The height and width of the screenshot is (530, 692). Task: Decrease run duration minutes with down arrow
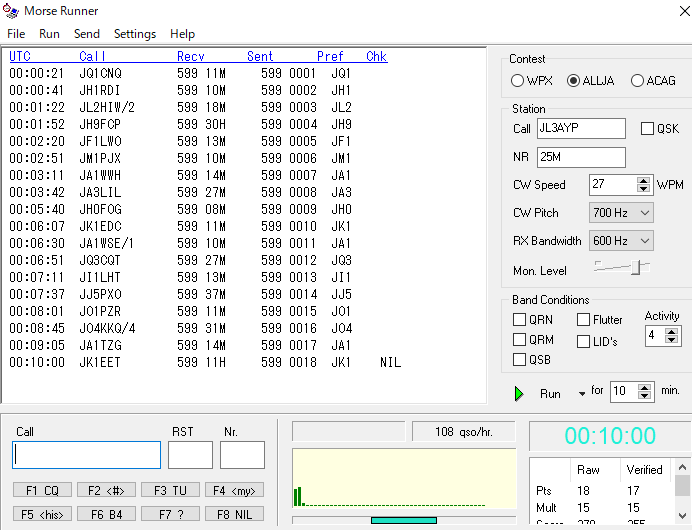pyautogui.click(x=644, y=396)
